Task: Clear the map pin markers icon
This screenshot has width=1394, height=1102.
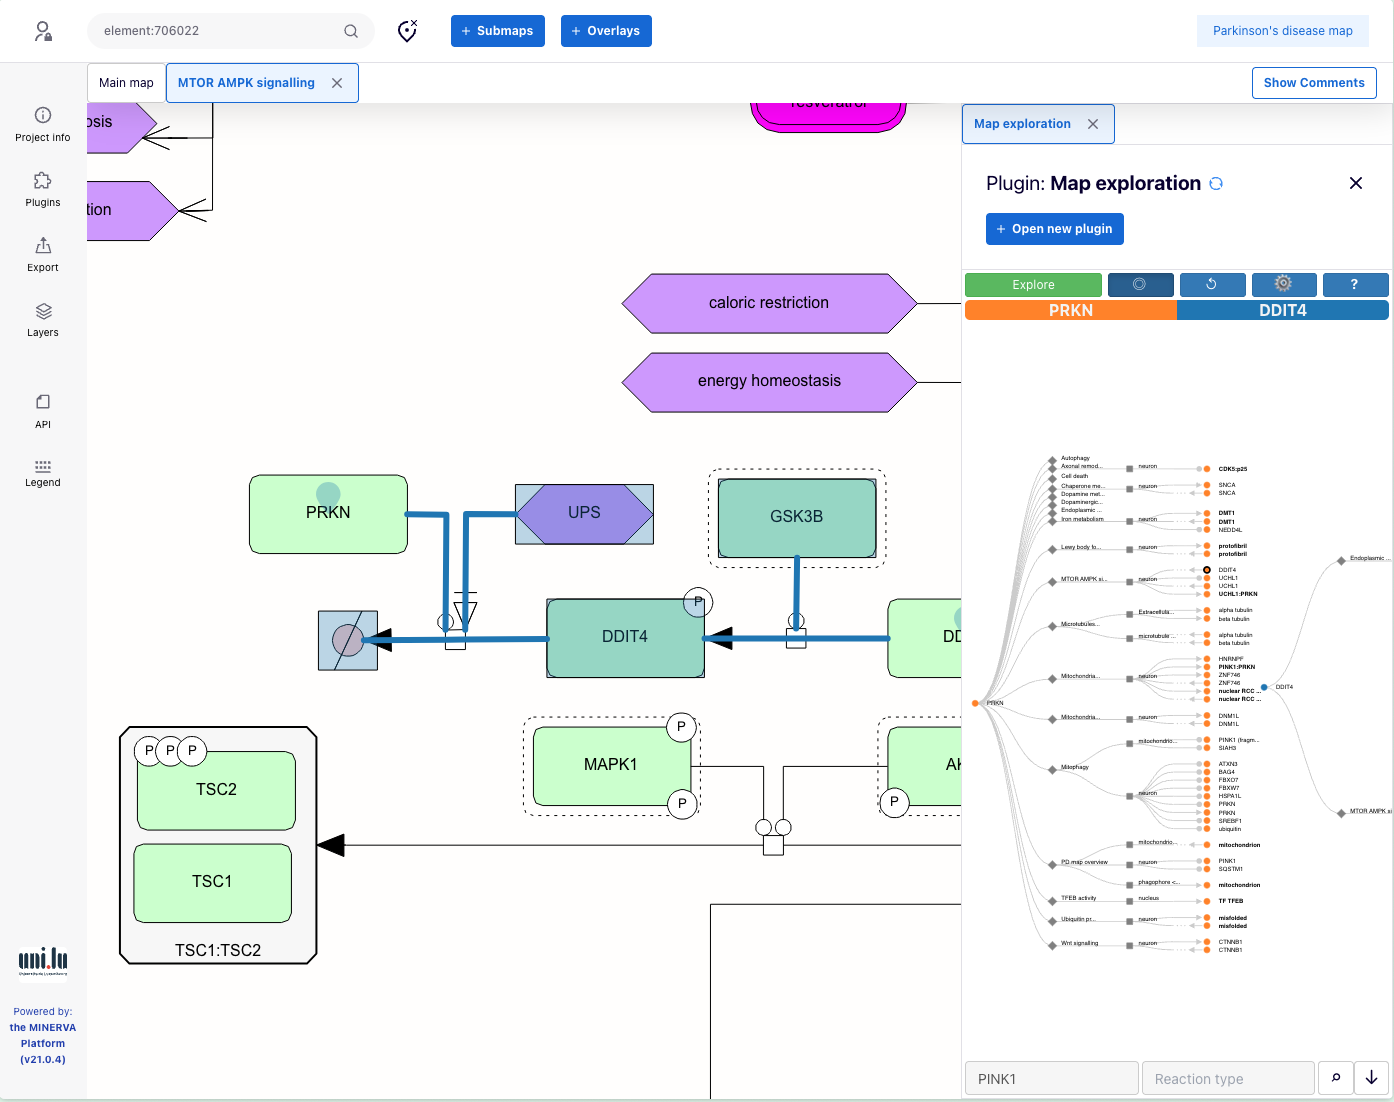Action: click(x=407, y=31)
